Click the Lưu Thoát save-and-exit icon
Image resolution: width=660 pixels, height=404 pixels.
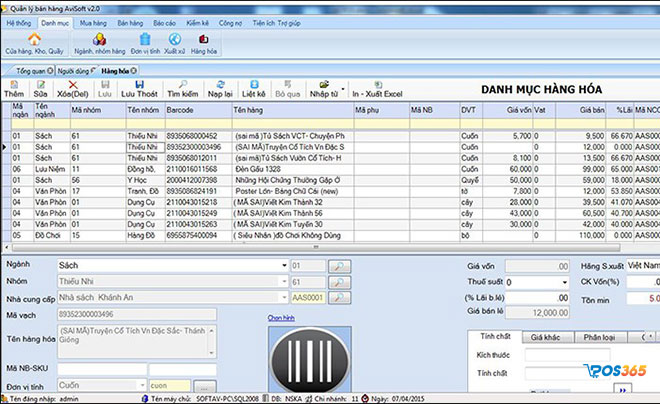click(139, 87)
